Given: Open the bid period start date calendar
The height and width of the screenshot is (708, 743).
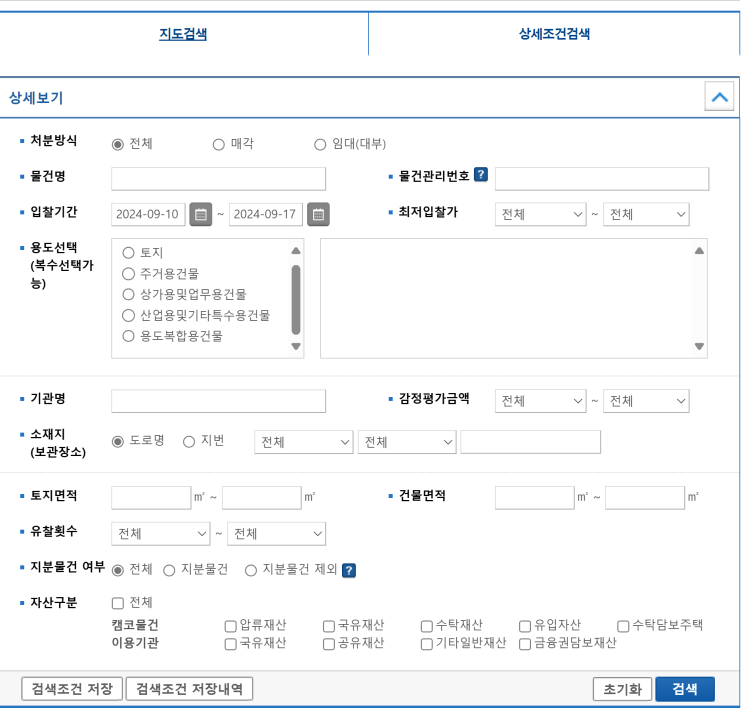Looking at the screenshot, I should (200, 214).
